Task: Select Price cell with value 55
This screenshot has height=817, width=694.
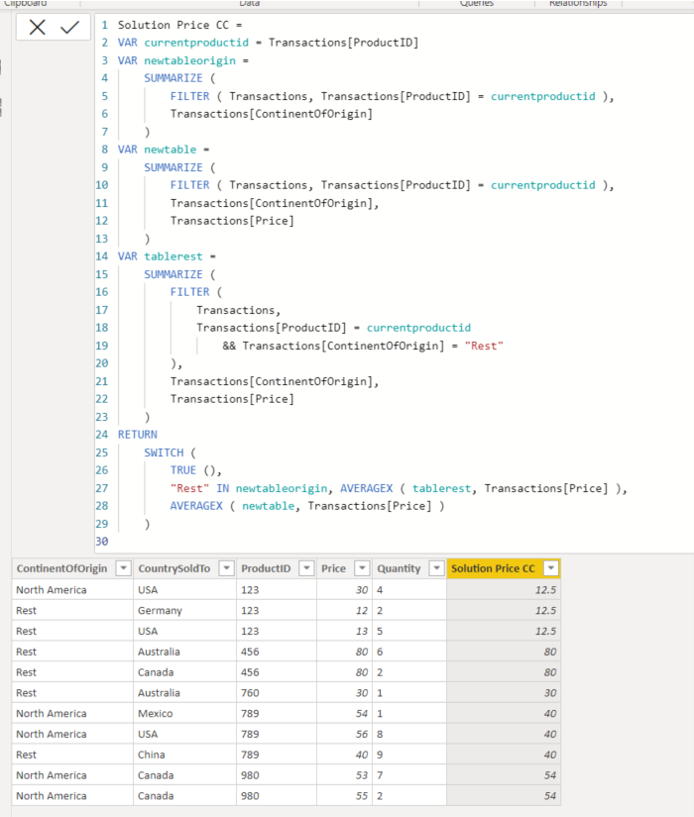Action: [344, 796]
